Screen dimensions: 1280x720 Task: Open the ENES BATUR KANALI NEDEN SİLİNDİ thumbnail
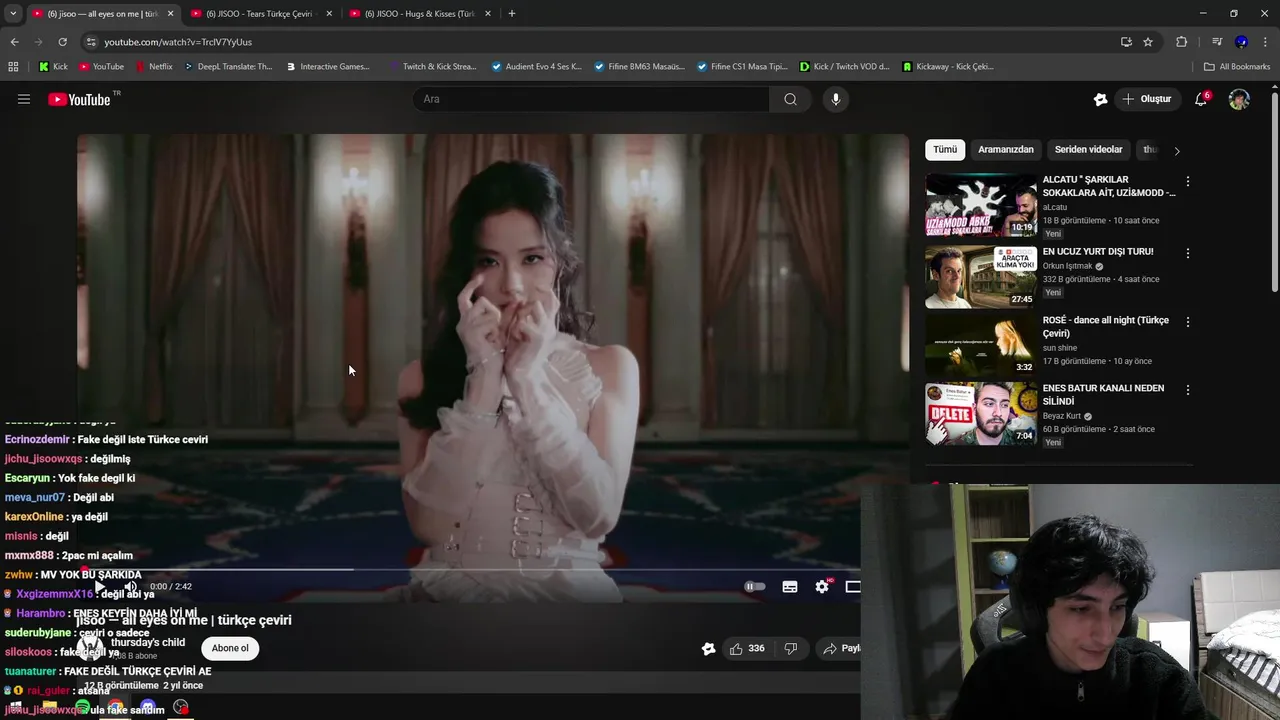[981, 413]
